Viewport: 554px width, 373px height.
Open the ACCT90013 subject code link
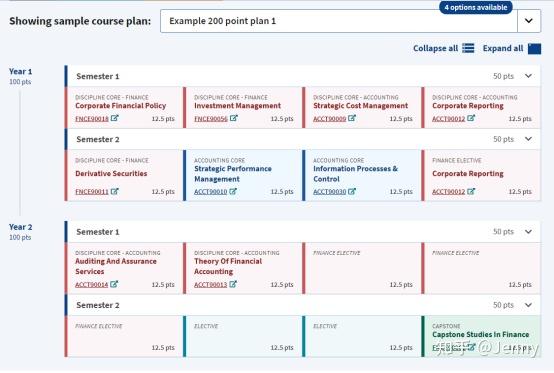coord(211,285)
